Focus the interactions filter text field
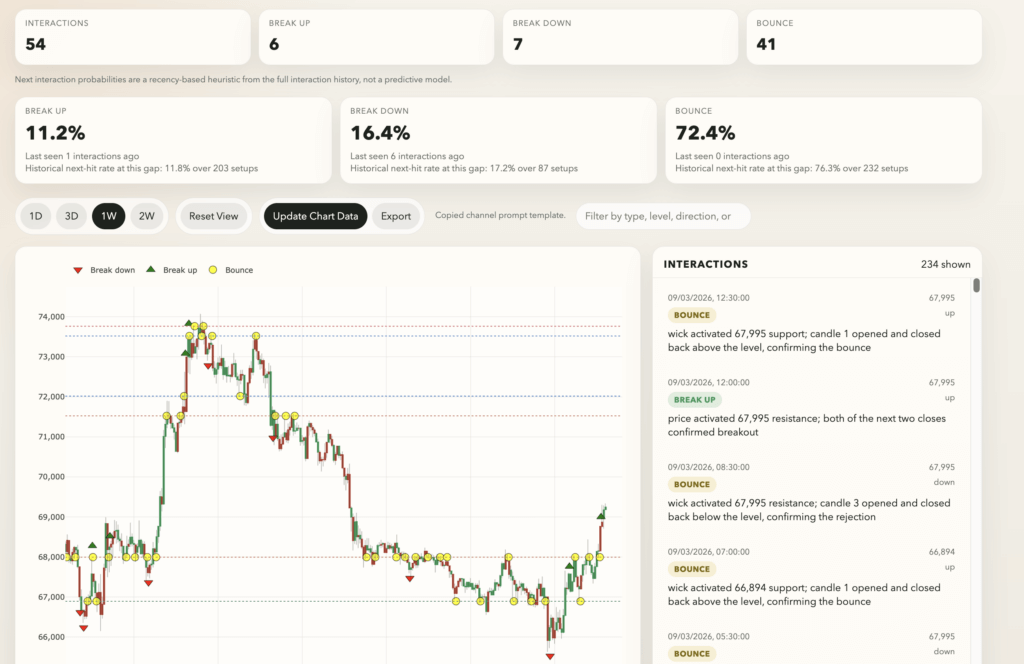 662,216
